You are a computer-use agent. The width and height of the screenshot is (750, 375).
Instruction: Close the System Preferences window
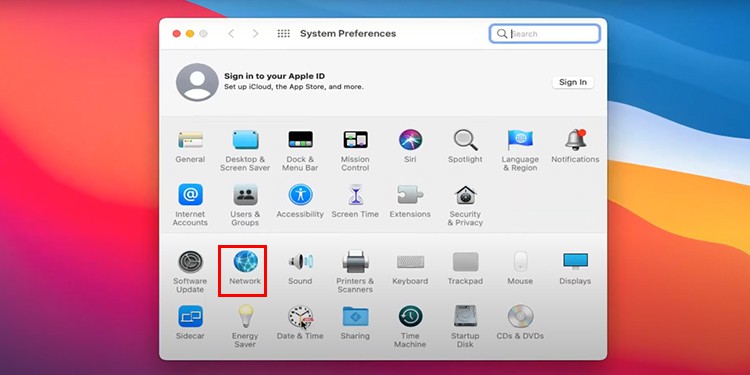(x=176, y=33)
